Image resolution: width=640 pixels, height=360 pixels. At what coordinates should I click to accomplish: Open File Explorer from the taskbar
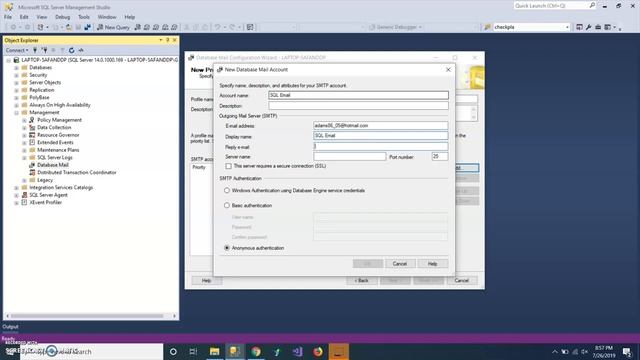pyautogui.click(x=214, y=351)
